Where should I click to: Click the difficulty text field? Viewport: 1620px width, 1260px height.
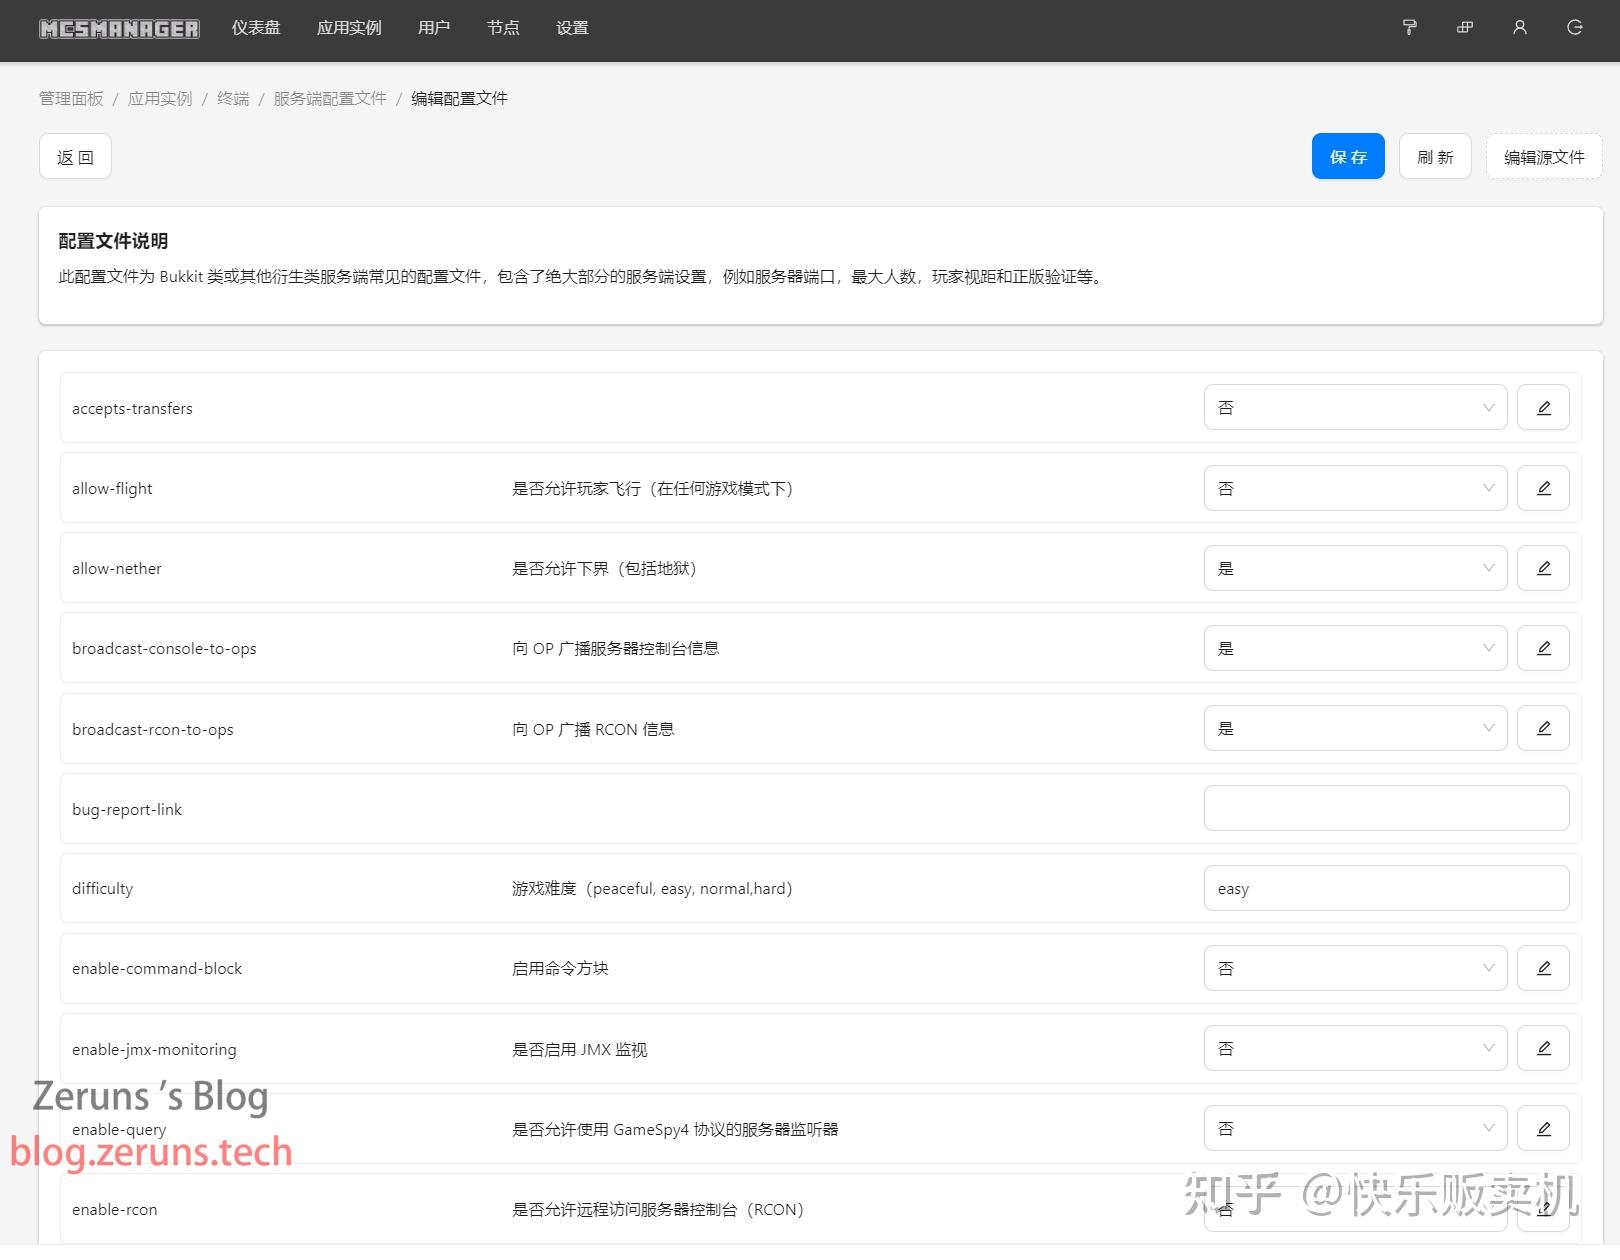[x=1386, y=888]
